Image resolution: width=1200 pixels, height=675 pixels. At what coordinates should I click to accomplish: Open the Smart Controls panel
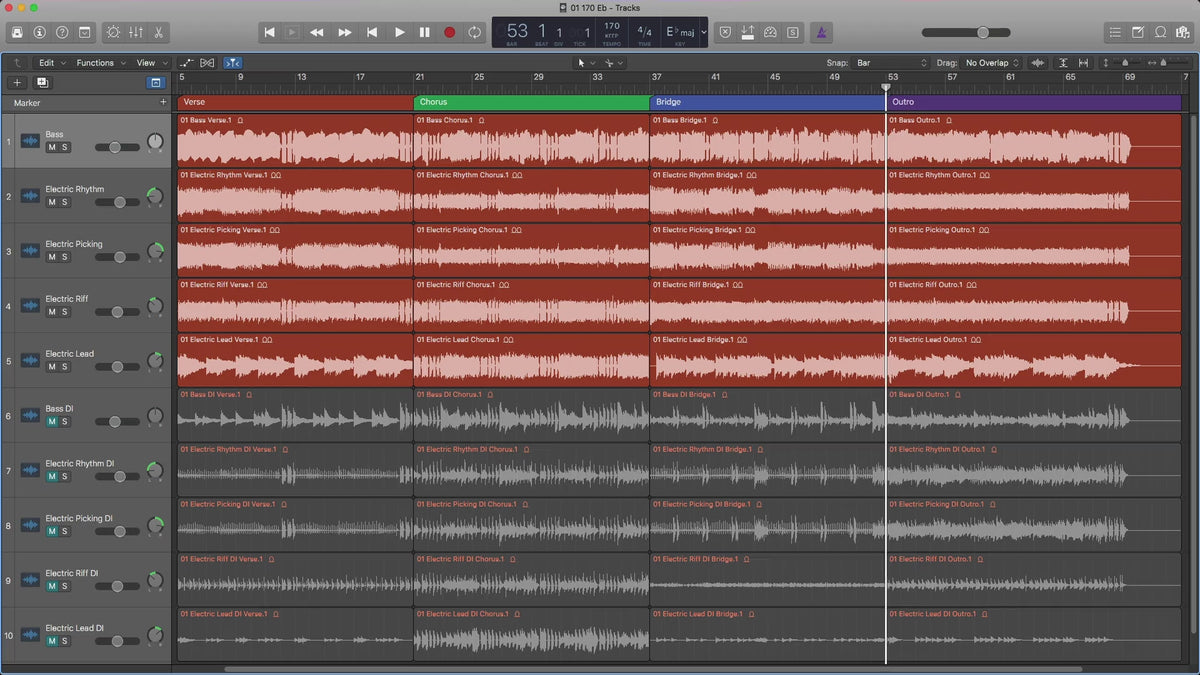112,32
